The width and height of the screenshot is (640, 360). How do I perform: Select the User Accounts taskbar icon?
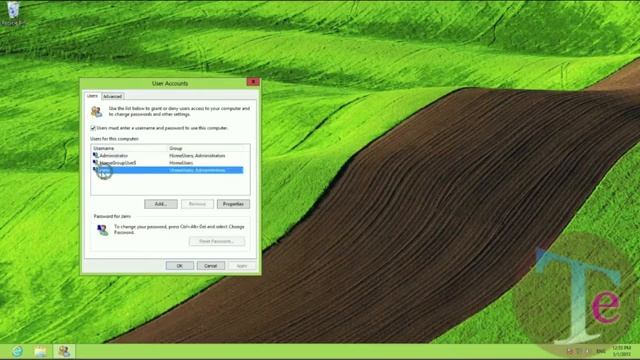point(64,351)
